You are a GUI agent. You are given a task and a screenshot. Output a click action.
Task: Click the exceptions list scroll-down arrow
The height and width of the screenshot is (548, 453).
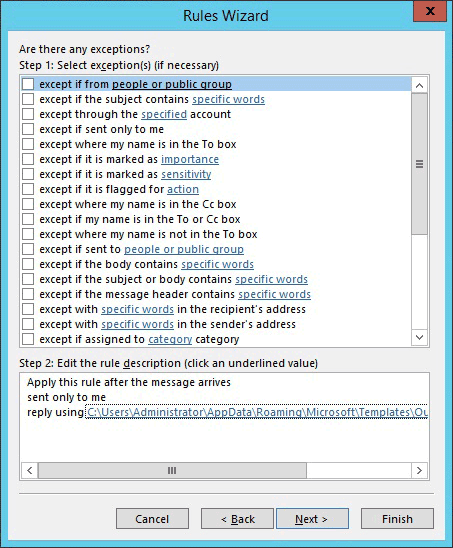420,338
